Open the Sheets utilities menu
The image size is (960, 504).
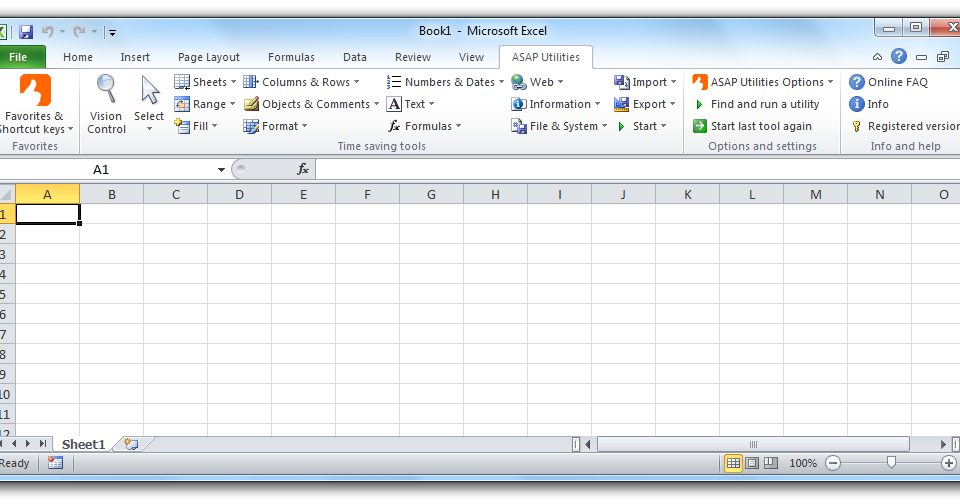click(x=205, y=82)
